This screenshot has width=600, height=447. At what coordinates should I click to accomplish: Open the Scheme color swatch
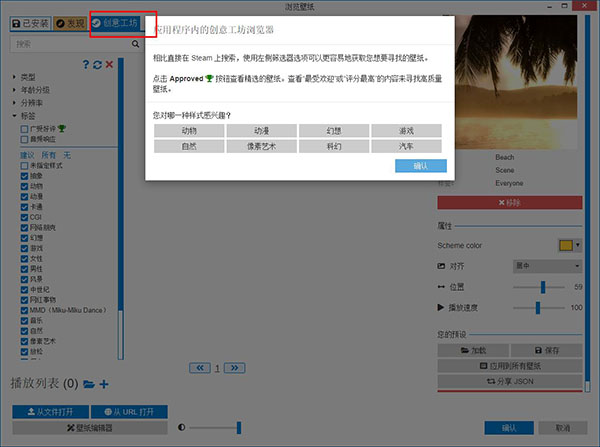click(x=566, y=245)
